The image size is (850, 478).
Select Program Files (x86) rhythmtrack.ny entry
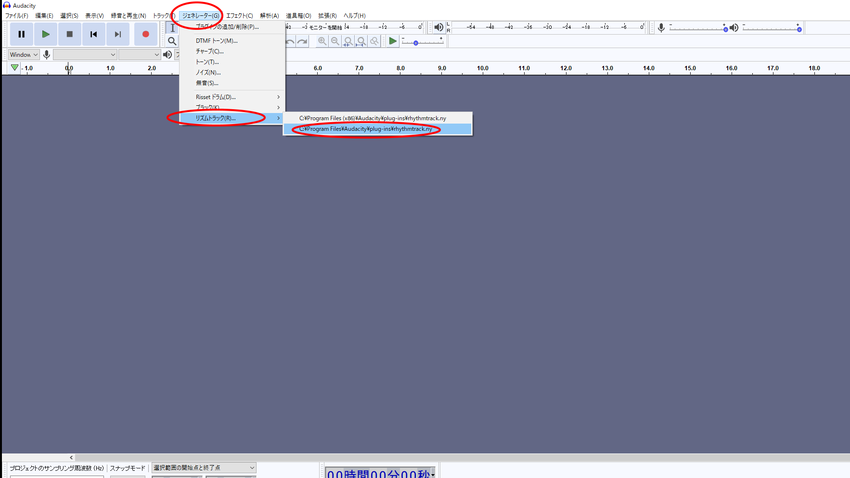pos(377,118)
